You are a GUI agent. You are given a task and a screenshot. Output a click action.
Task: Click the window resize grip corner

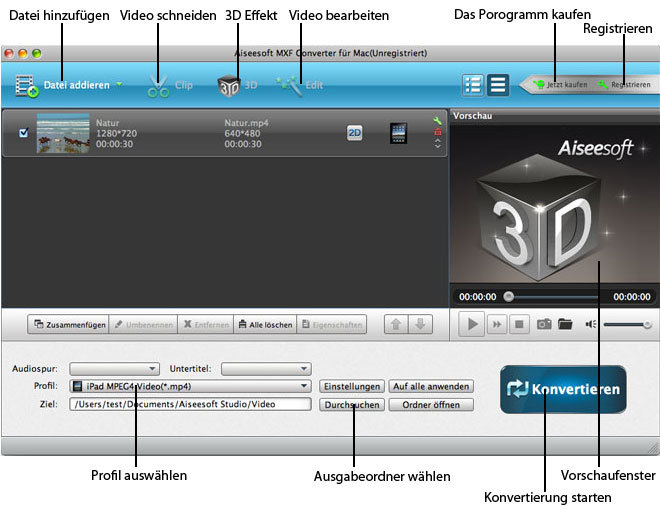point(654,449)
